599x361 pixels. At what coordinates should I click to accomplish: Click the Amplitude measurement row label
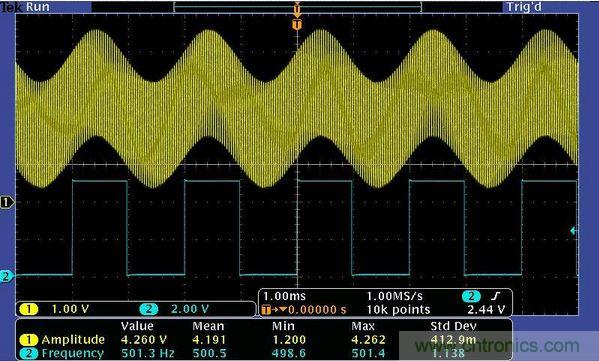pyautogui.click(x=73, y=340)
